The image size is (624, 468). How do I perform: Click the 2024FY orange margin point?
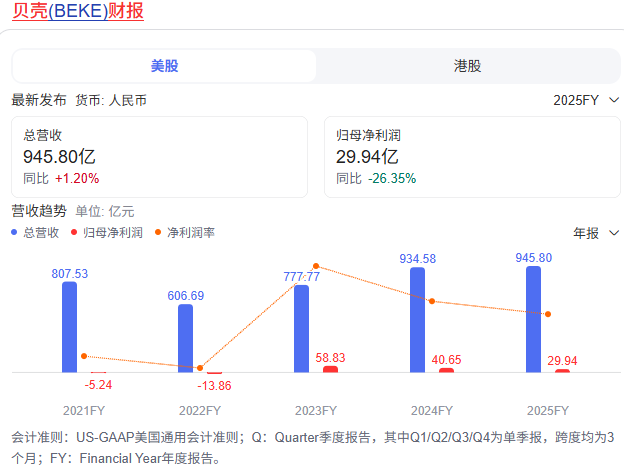click(x=432, y=301)
